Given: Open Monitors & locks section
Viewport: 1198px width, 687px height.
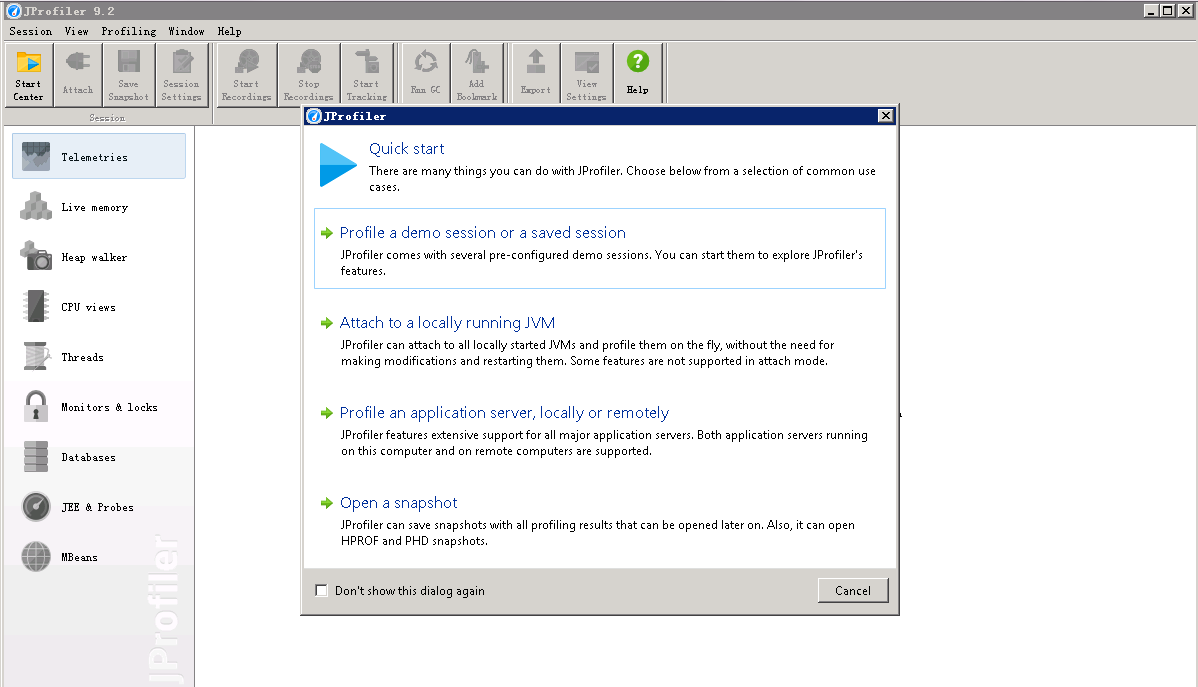Looking at the screenshot, I should (x=99, y=407).
